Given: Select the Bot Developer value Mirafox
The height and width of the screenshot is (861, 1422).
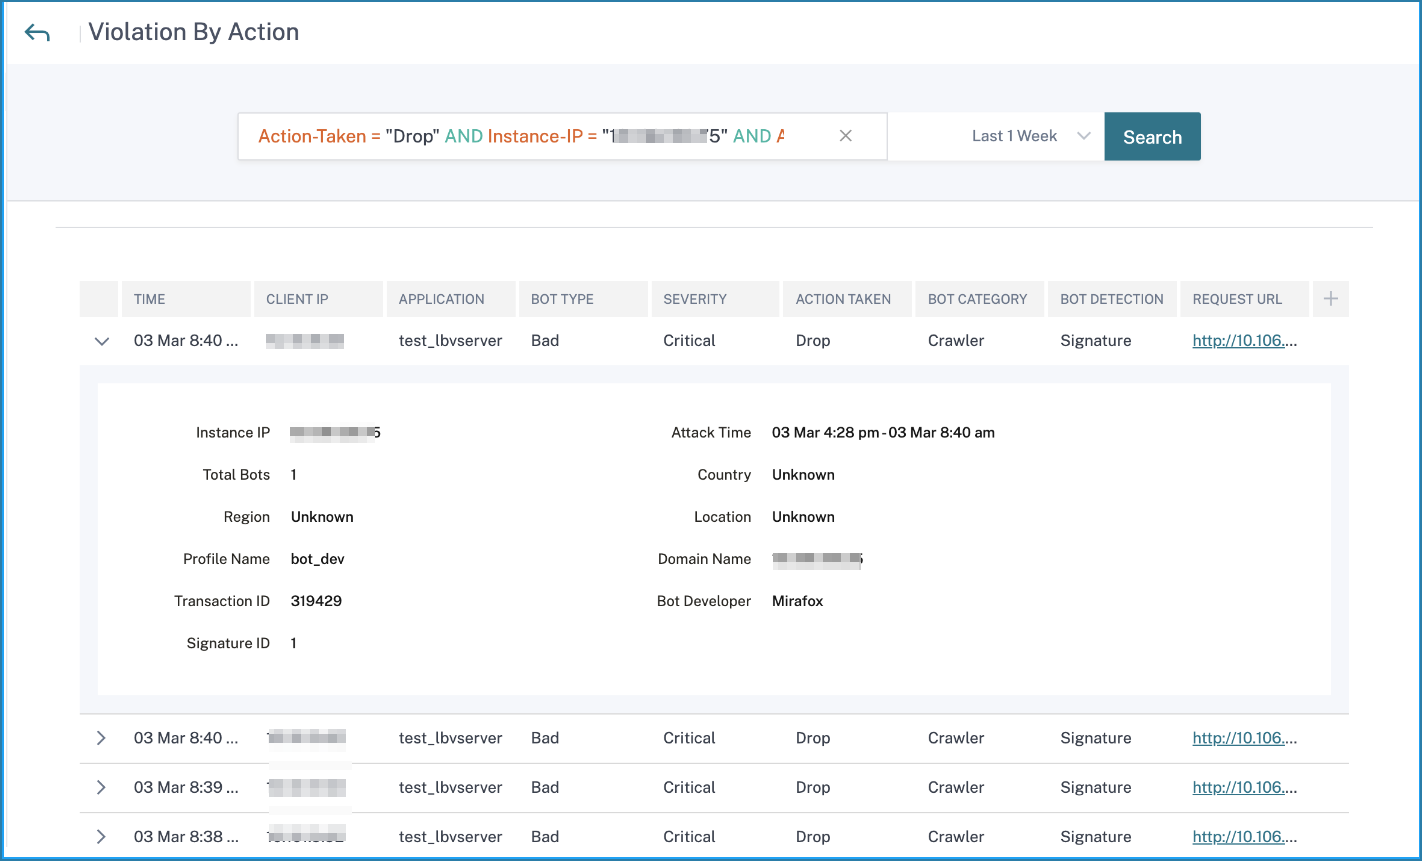Looking at the screenshot, I should (x=798, y=601).
